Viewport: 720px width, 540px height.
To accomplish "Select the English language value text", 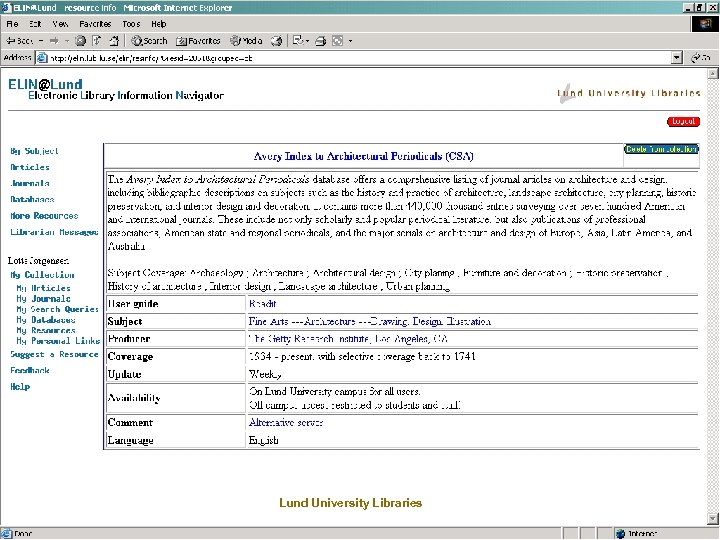I will 264,440.
